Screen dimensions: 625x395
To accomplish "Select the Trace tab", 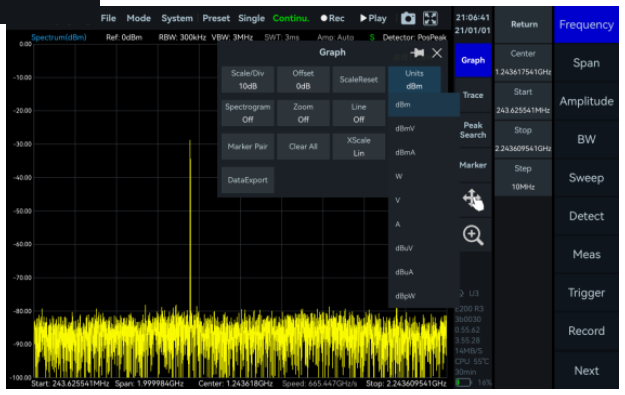I will coord(473,95).
